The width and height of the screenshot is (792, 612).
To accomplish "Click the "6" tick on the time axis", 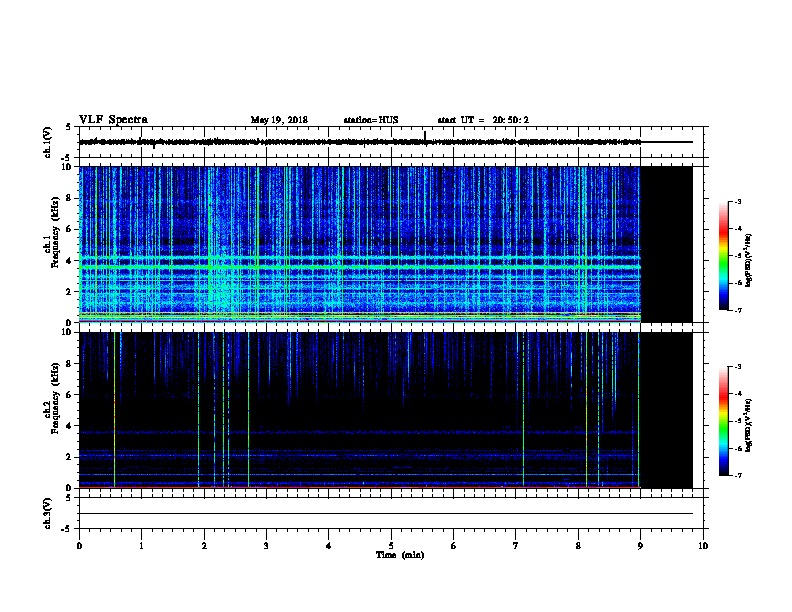I will 454,546.
